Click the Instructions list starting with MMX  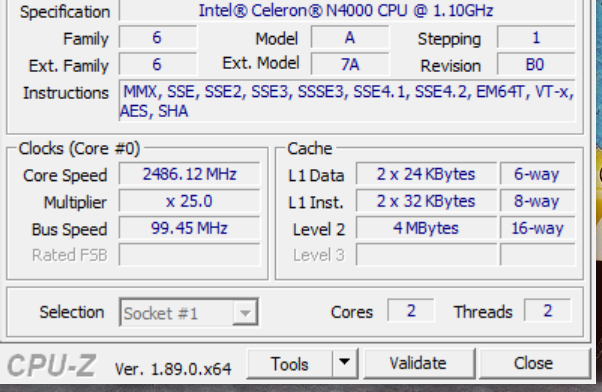(347, 101)
